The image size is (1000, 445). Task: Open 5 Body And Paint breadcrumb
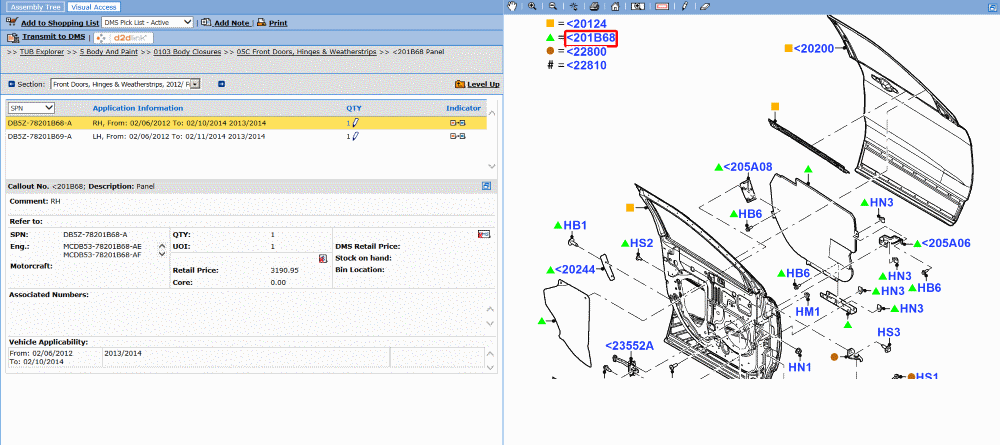[109, 52]
